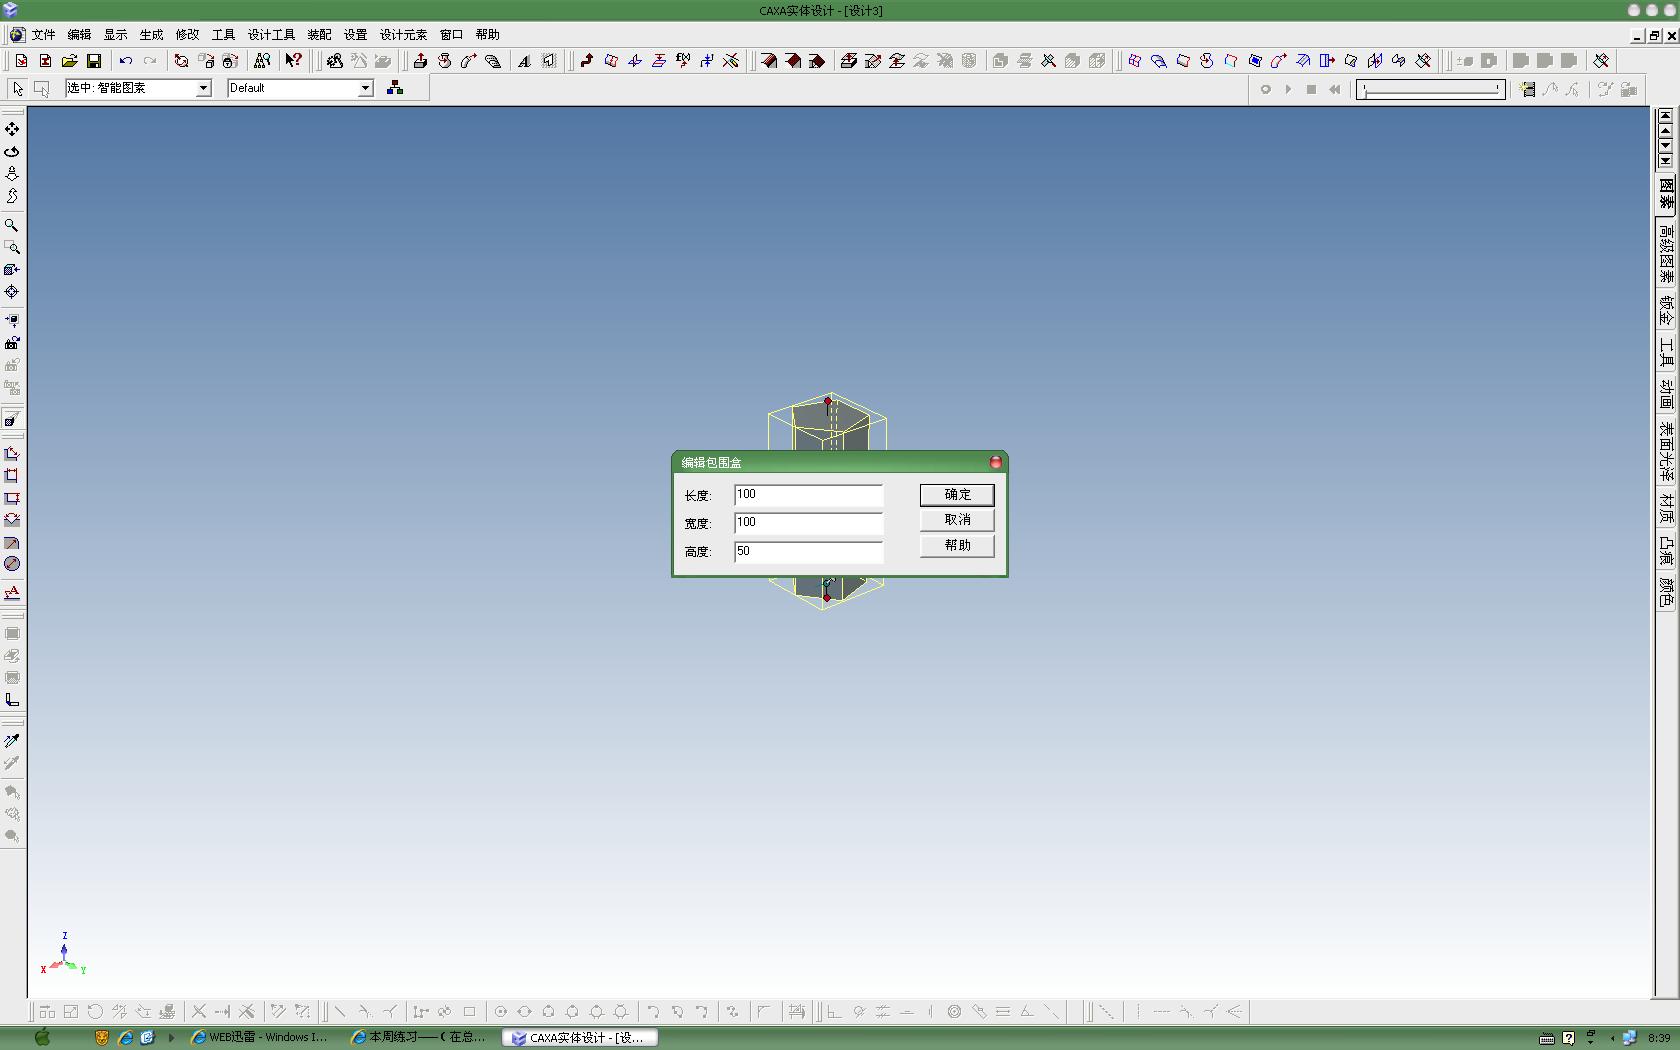Click the rewind animation button
Viewport: 1680px width, 1050px height.
click(1334, 89)
